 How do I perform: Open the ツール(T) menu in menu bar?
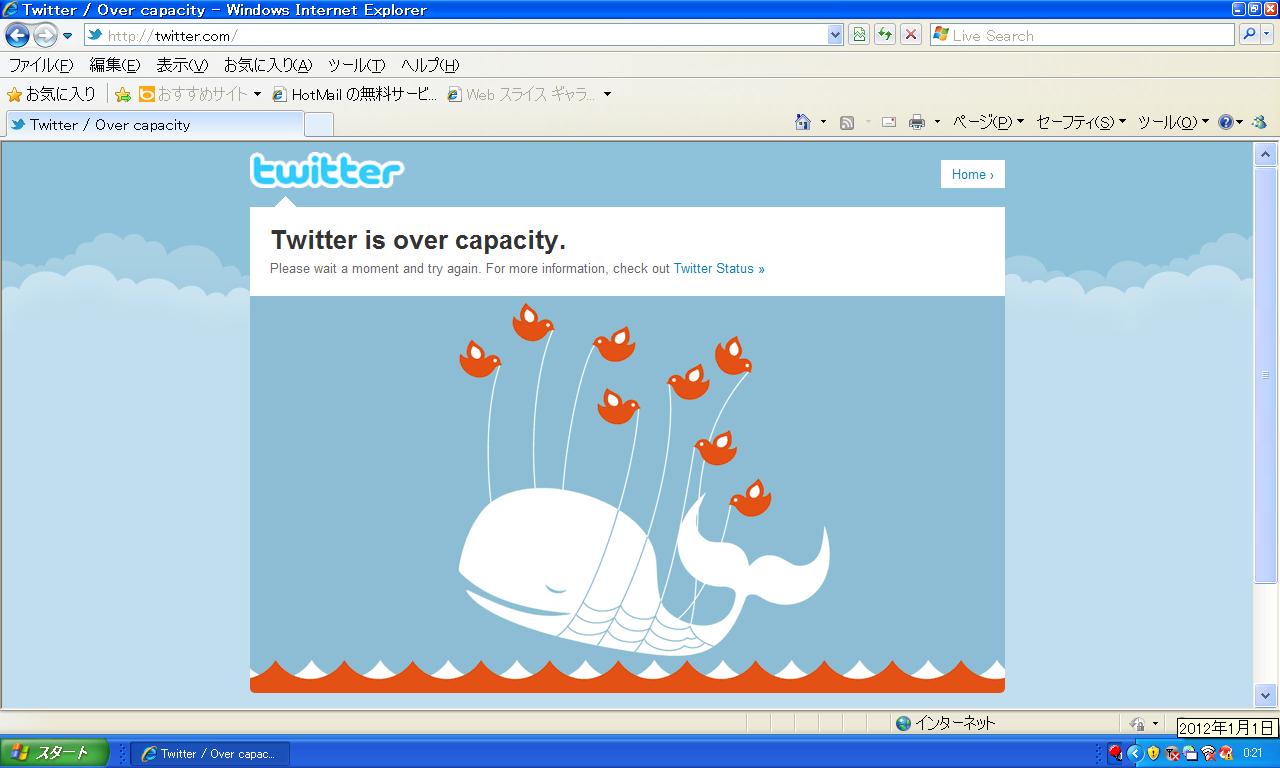[x=356, y=65]
